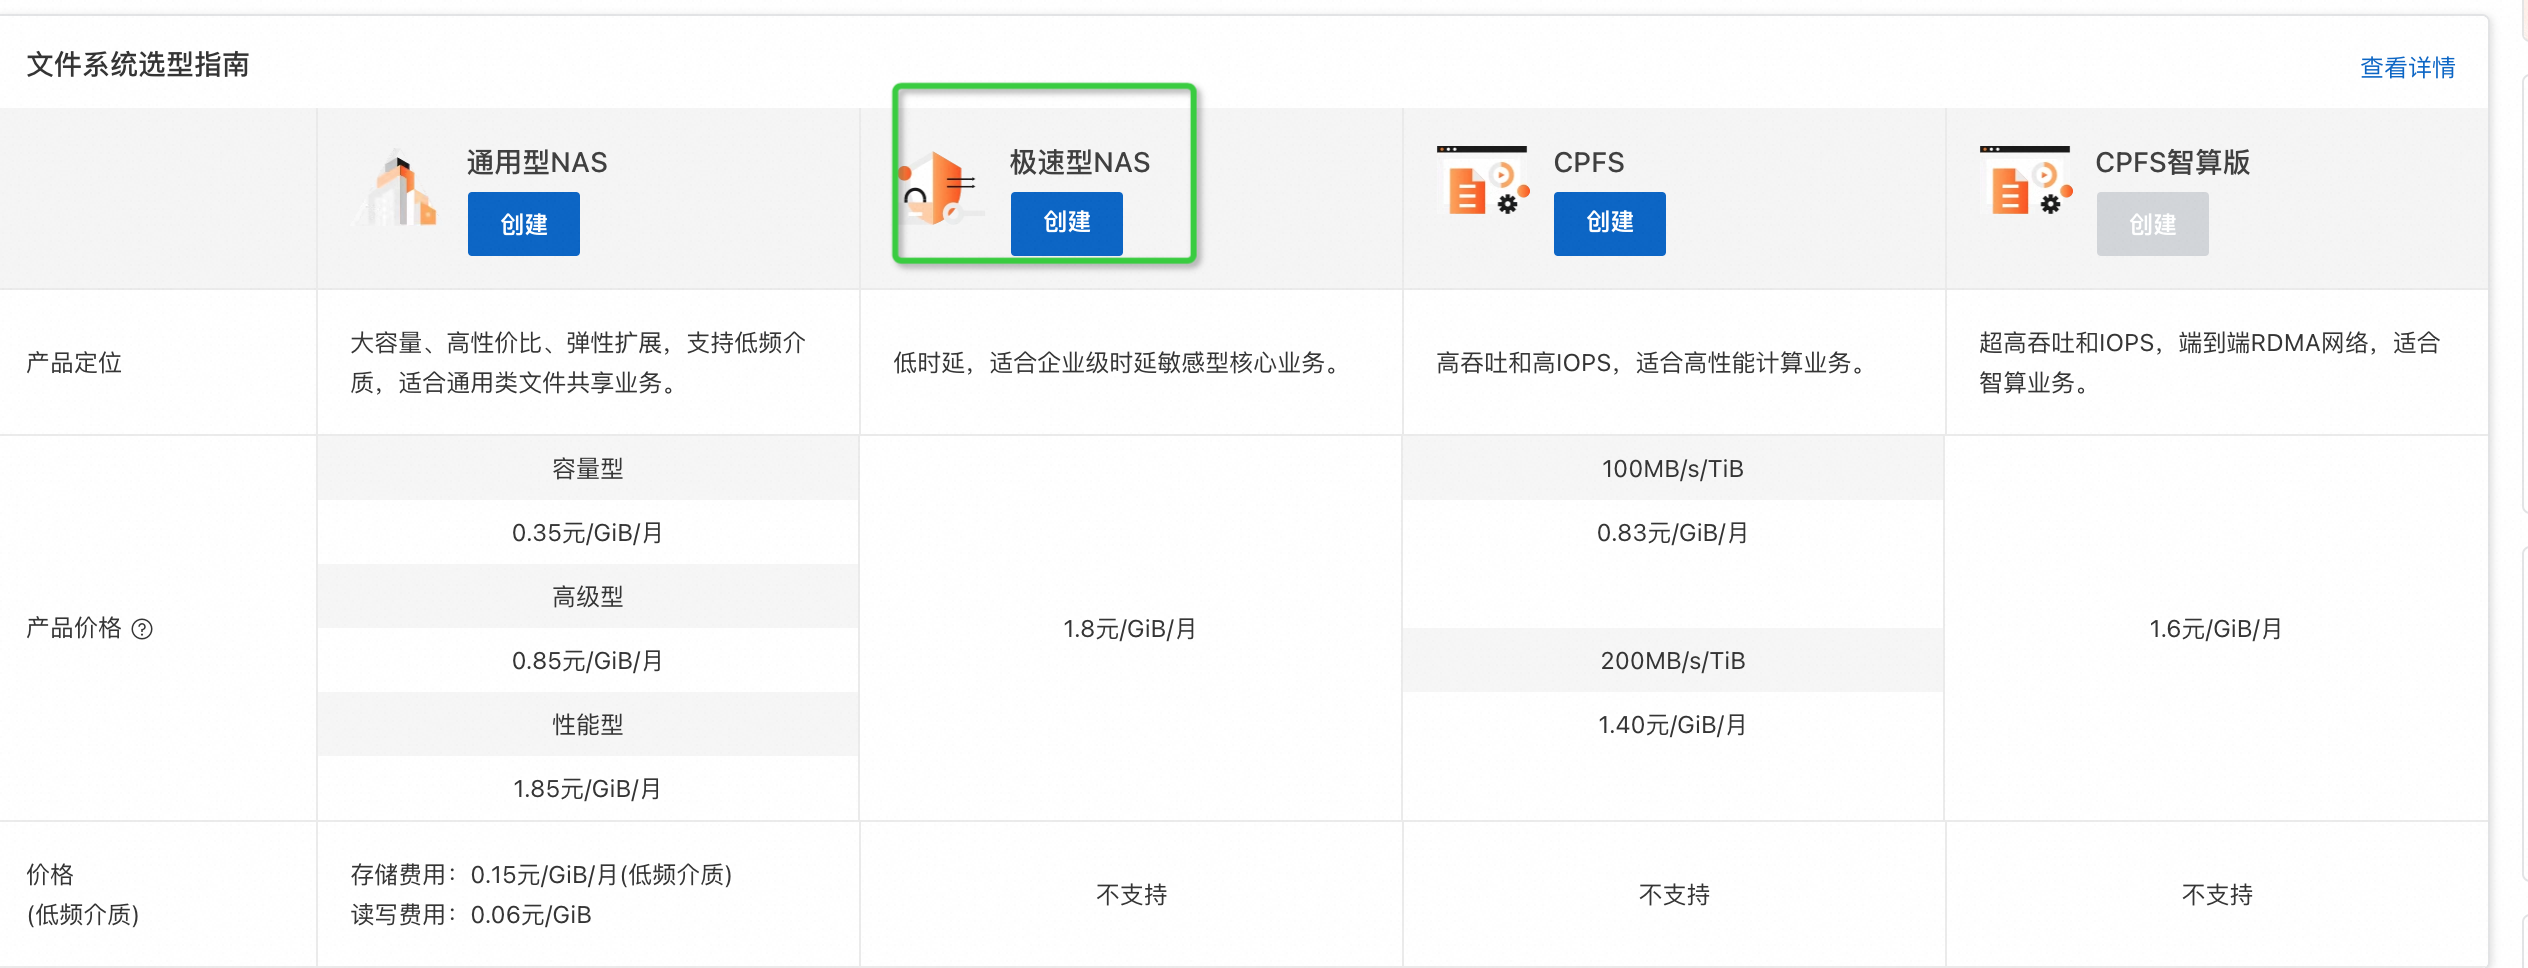Screen dimensions: 2528x968
Task: Click the 性能型 tier cell
Action: click(x=588, y=724)
